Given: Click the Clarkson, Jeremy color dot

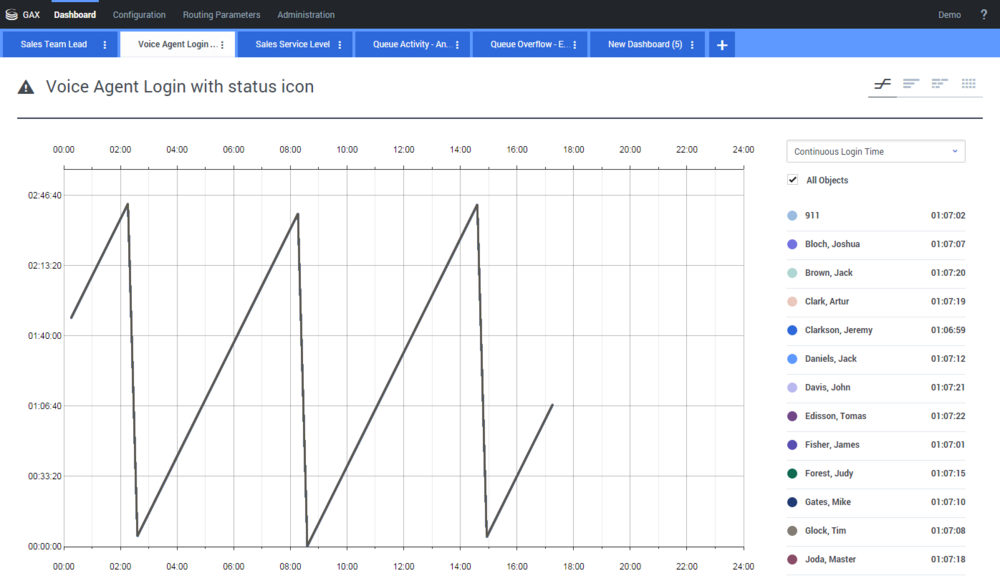Looking at the screenshot, I should coord(792,330).
